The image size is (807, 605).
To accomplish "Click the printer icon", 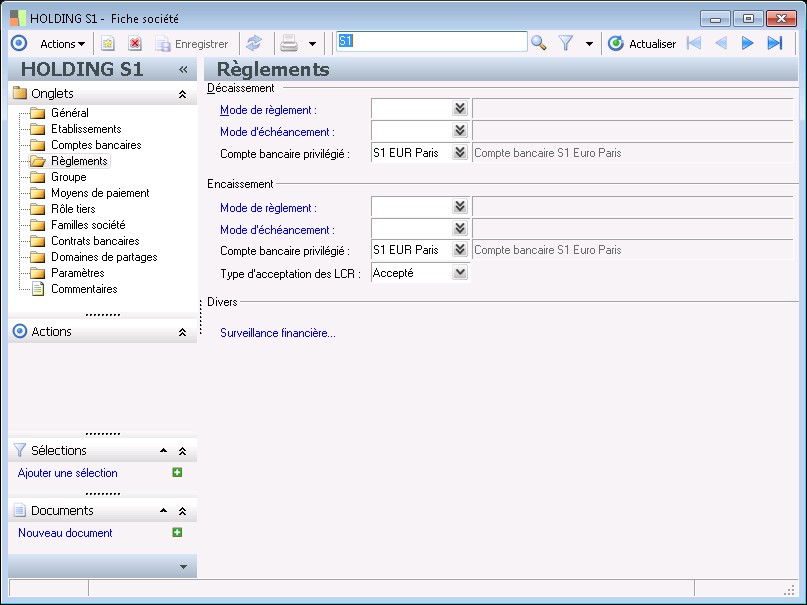I will (289, 44).
